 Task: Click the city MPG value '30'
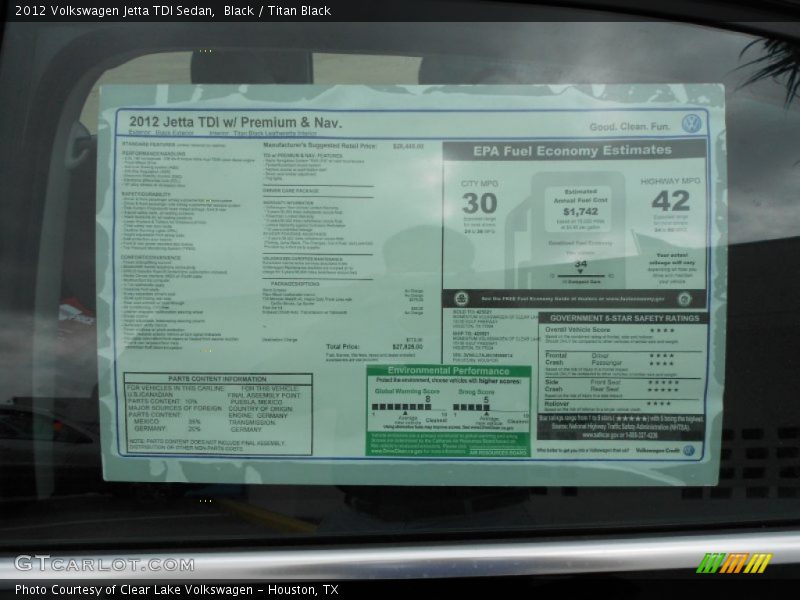pyautogui.click(x=480, y=204)
